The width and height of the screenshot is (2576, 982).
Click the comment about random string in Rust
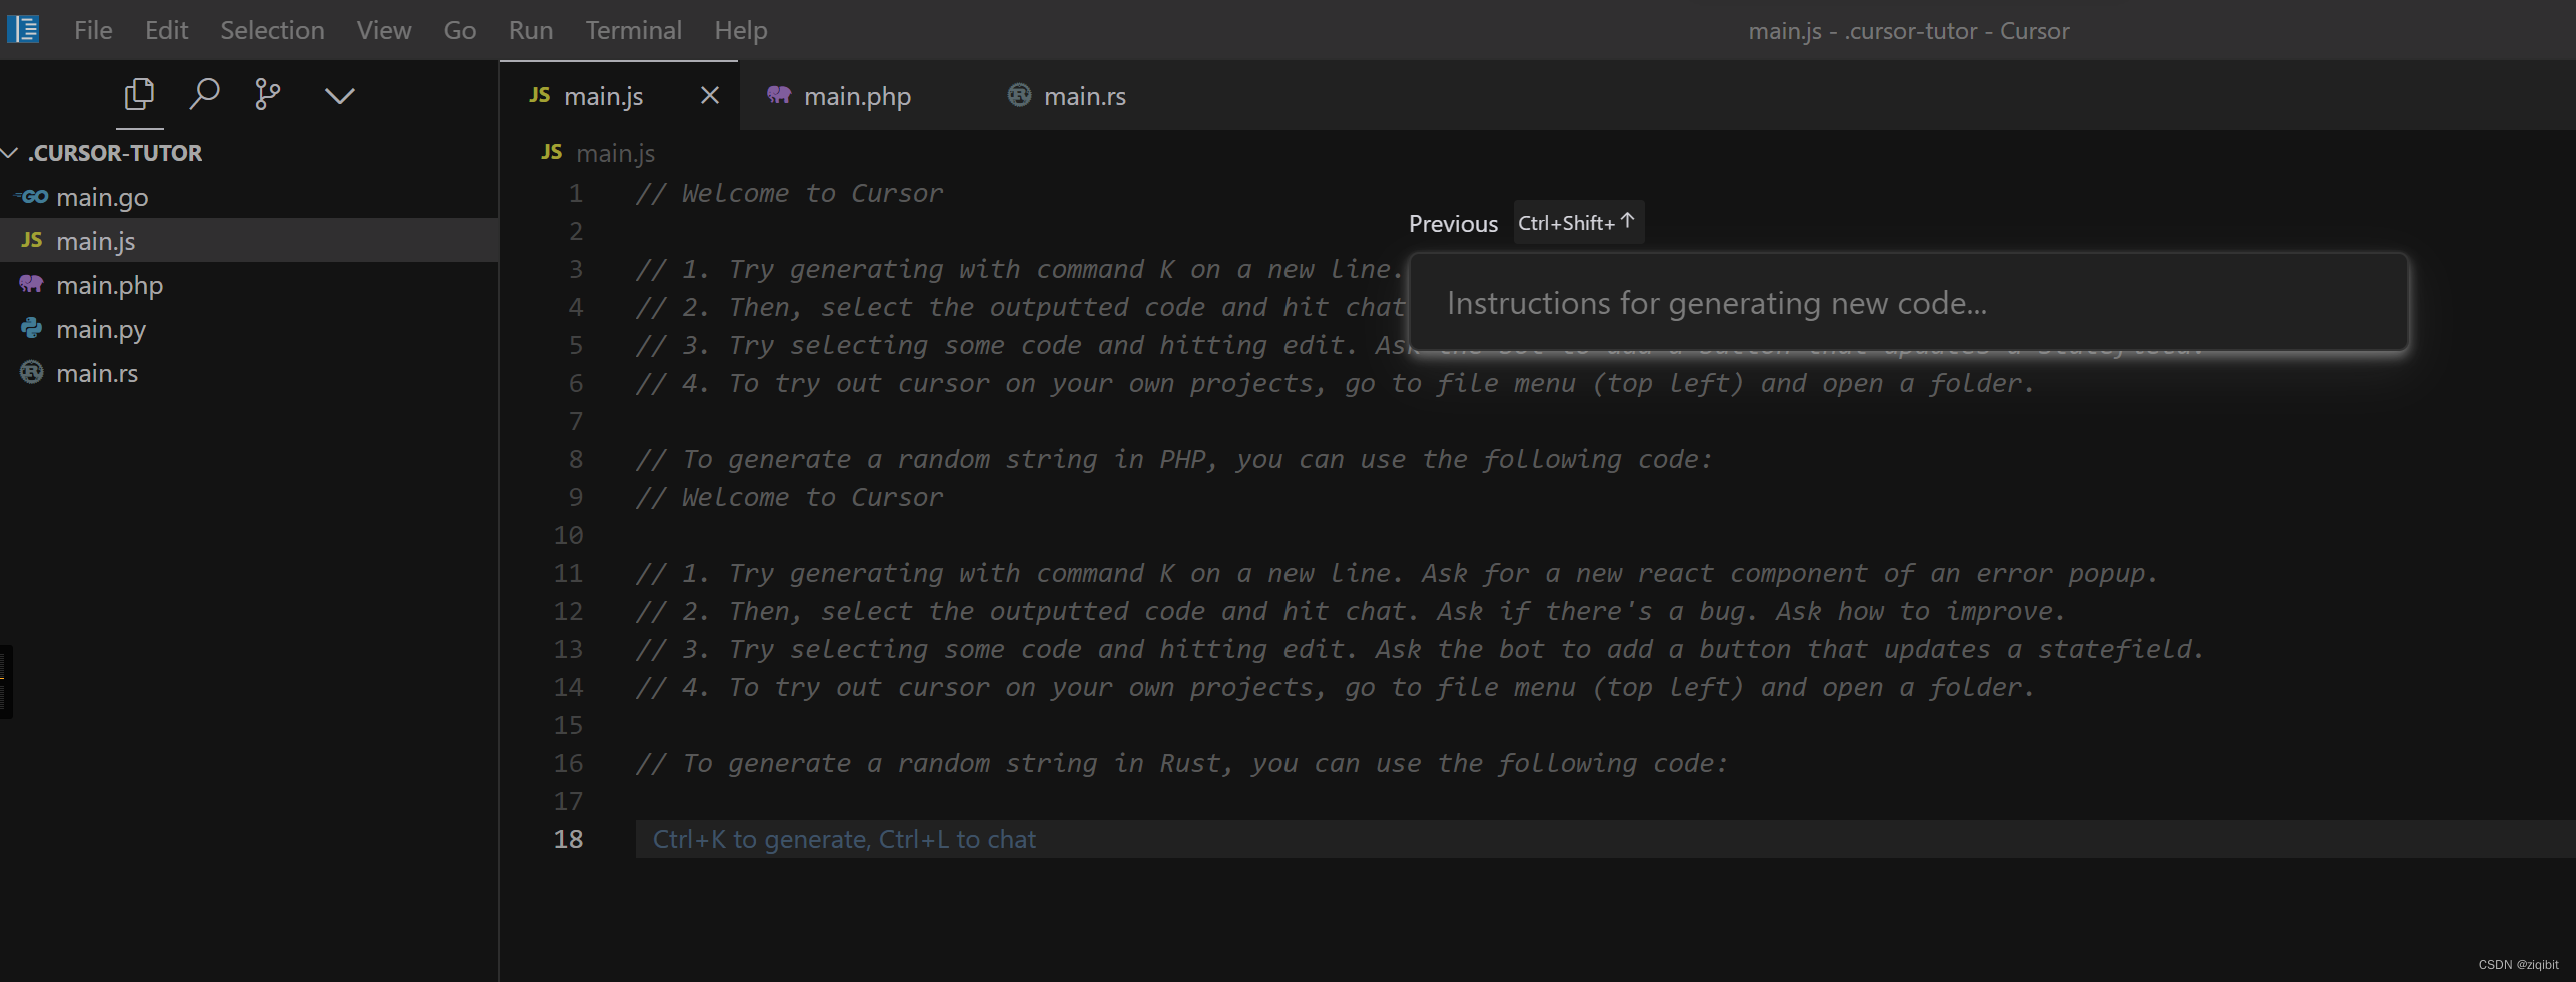coord(1182,763)
